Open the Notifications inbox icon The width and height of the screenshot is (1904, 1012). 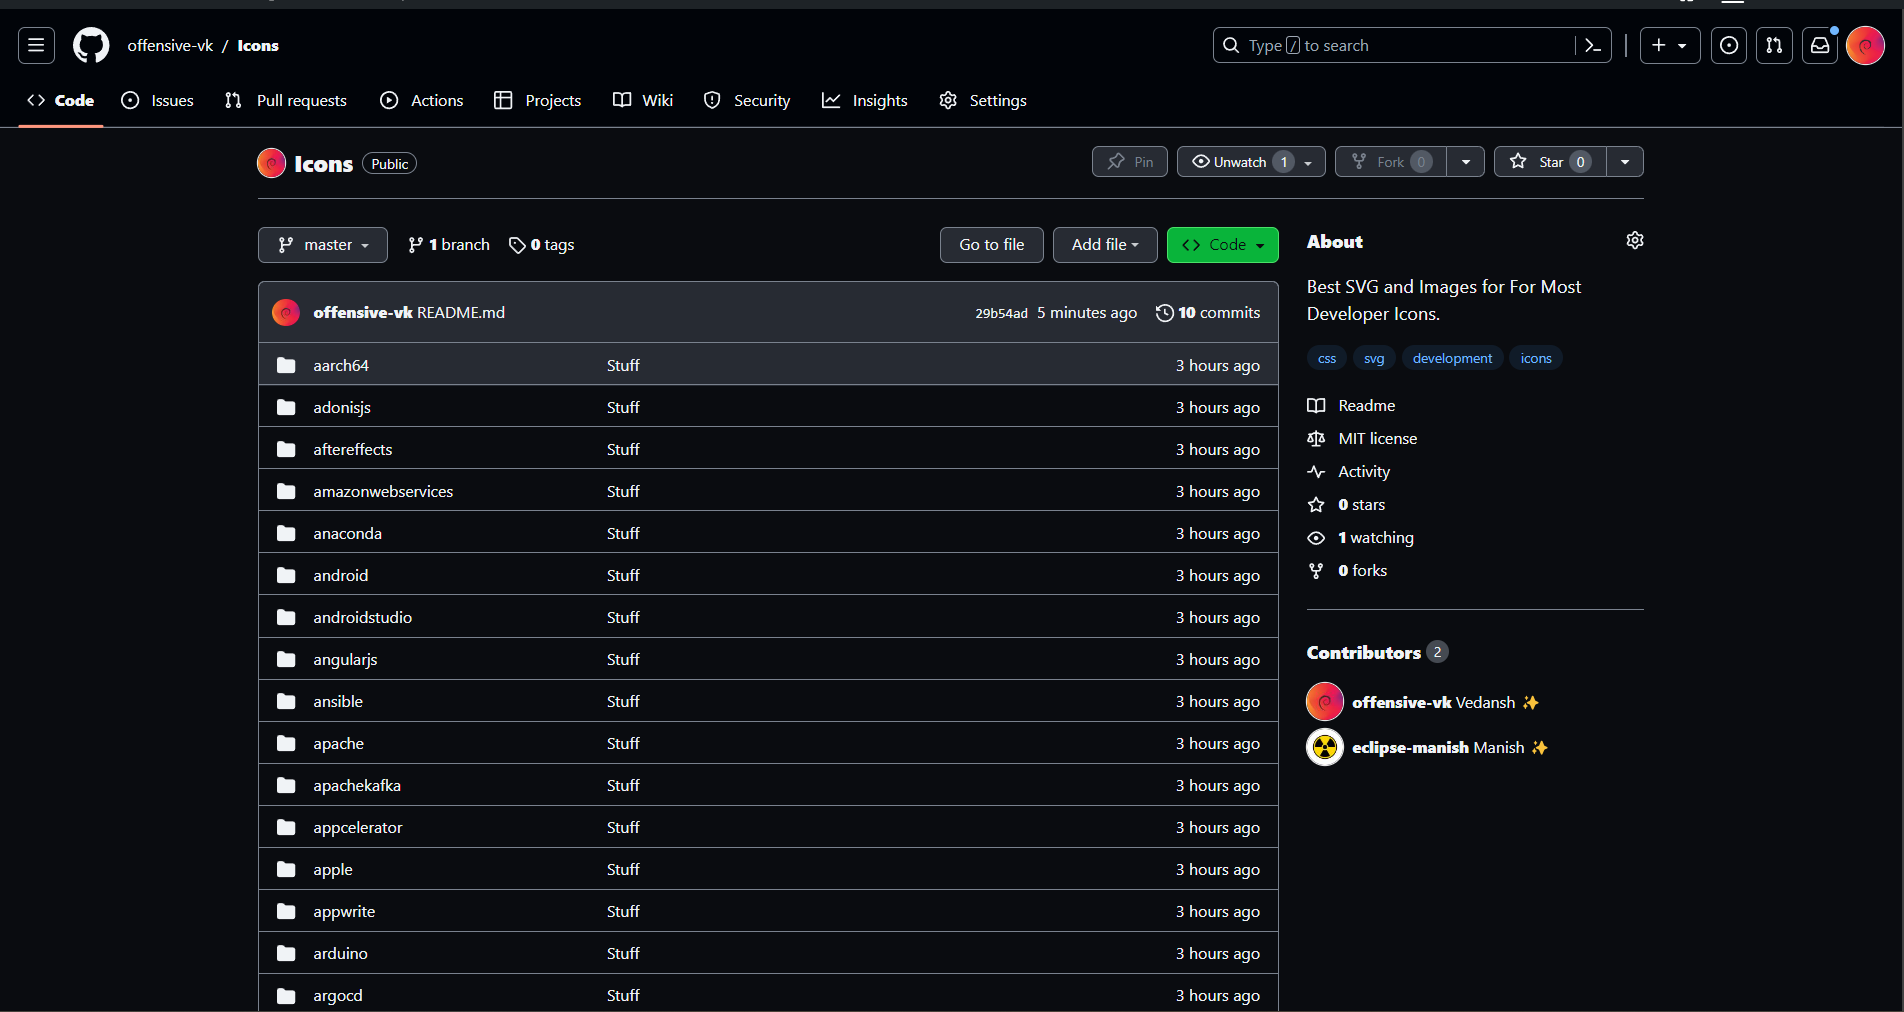1820,45
